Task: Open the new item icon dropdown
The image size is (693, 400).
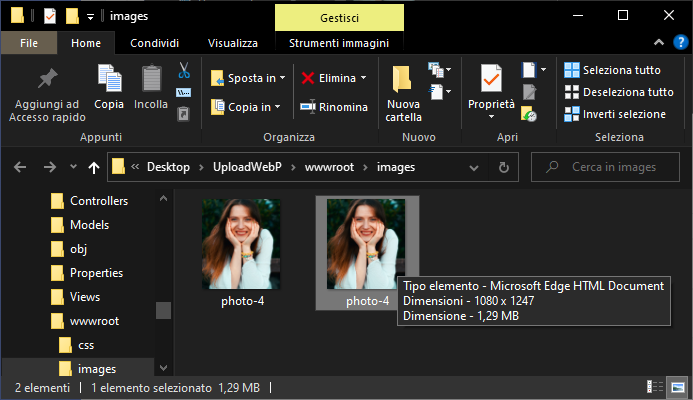Action: pyautogui.click(x=439, y=70)
